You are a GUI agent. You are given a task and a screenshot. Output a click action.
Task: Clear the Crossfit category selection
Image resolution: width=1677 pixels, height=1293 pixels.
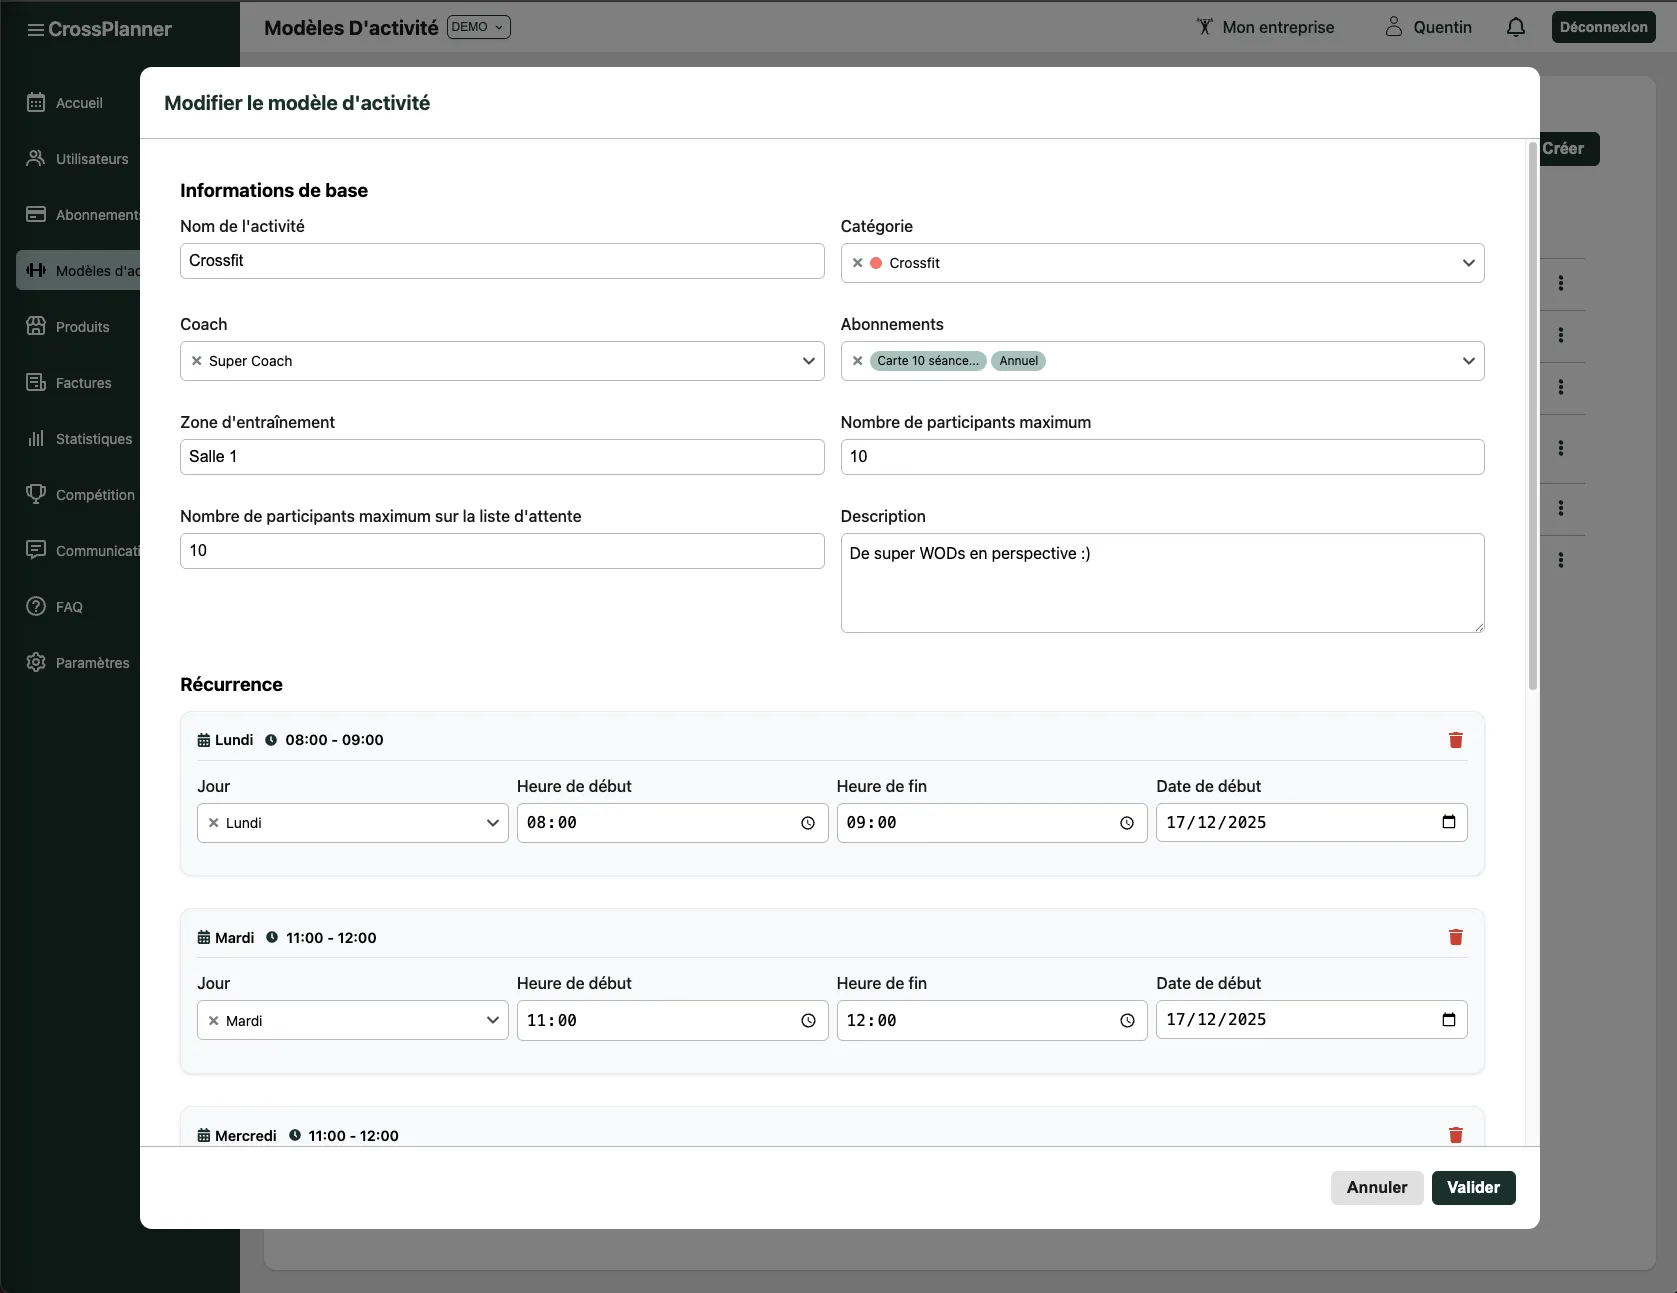[857, 263]
